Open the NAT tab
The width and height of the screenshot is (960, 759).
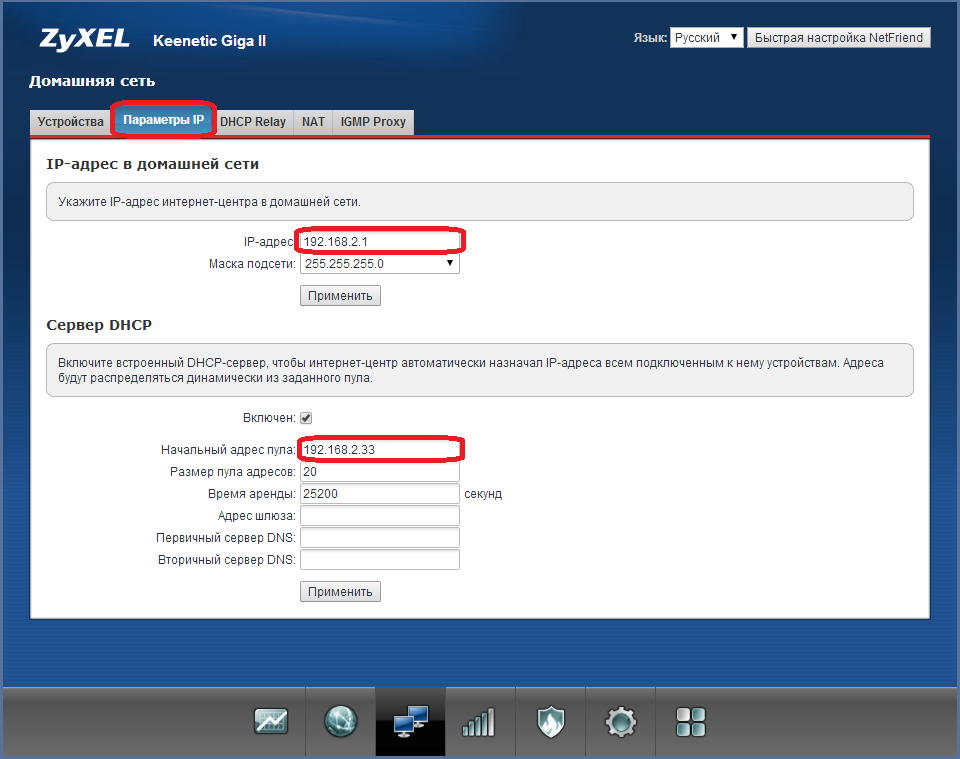pos(313,122)
